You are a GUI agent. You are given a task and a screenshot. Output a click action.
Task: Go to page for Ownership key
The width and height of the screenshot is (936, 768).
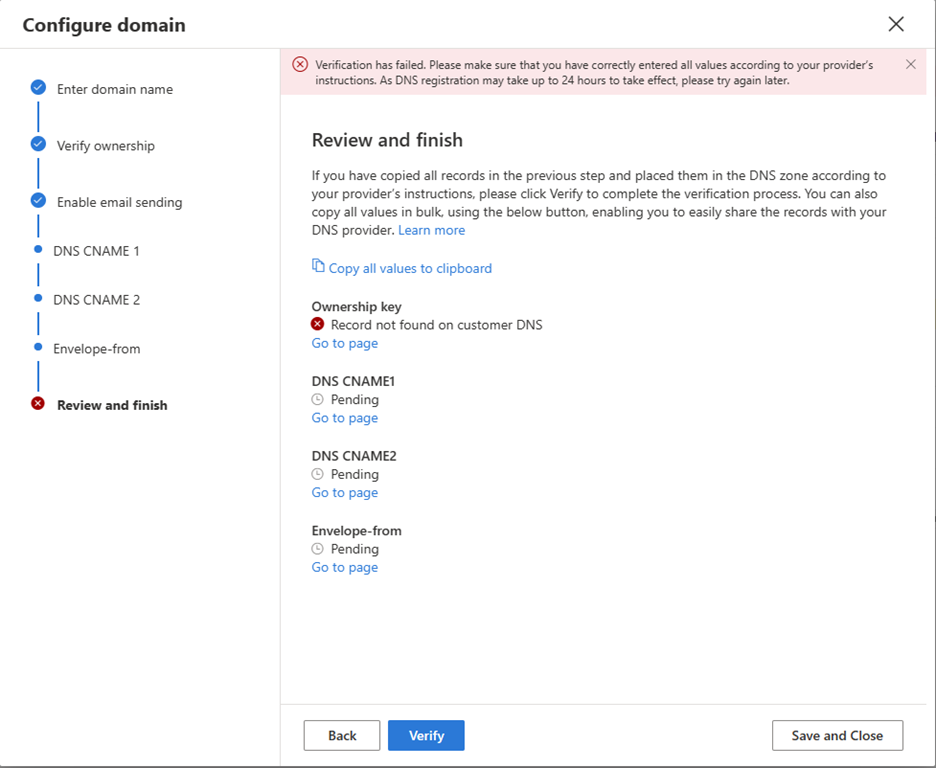point(345,343)
